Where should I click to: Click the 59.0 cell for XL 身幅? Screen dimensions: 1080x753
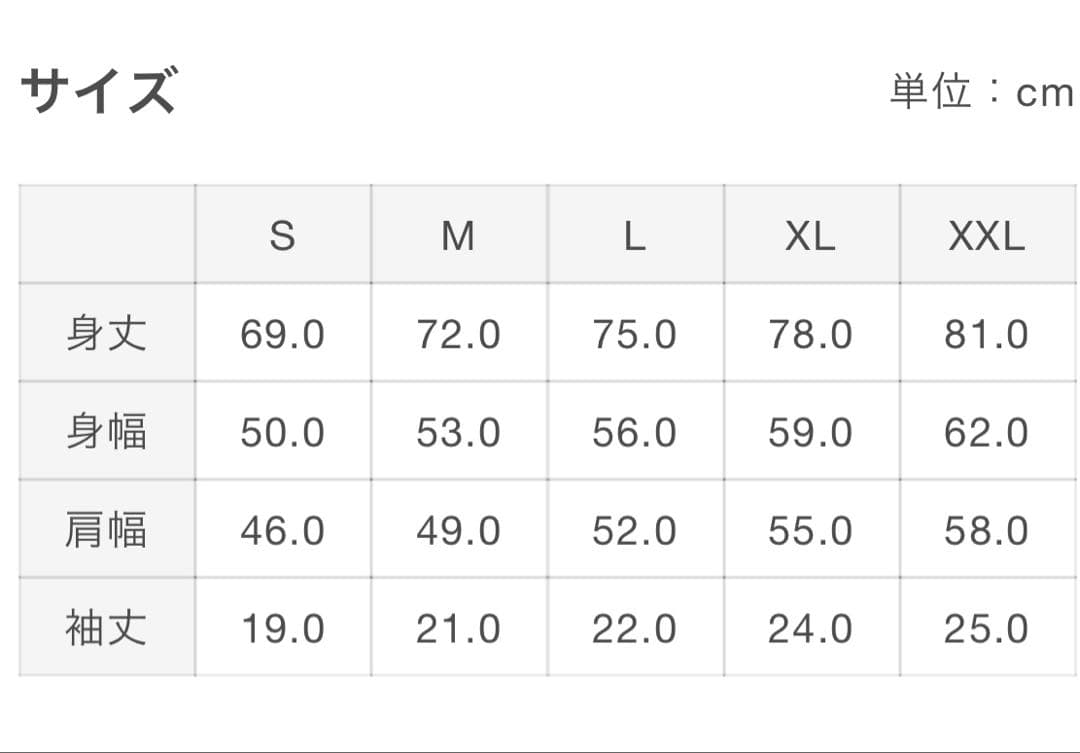pos(810,432)
